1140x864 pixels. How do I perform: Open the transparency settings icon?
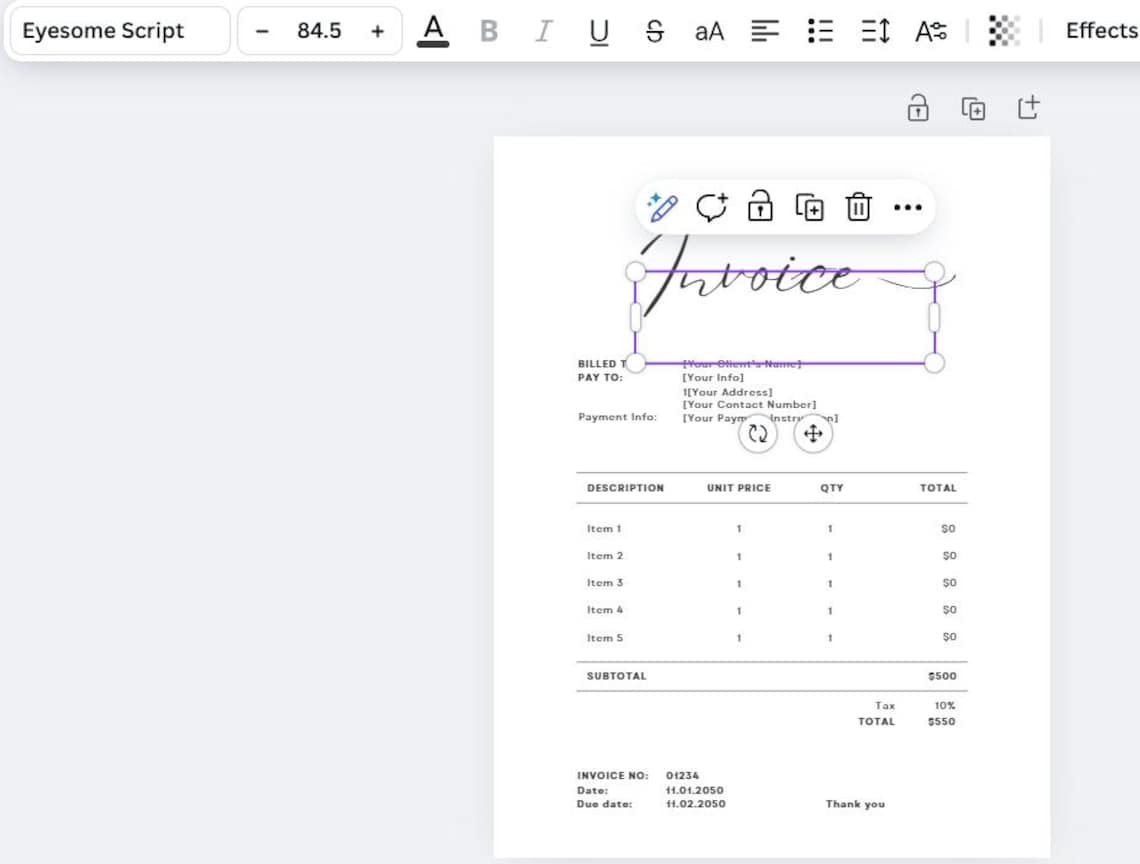(x=1004, y=31)
